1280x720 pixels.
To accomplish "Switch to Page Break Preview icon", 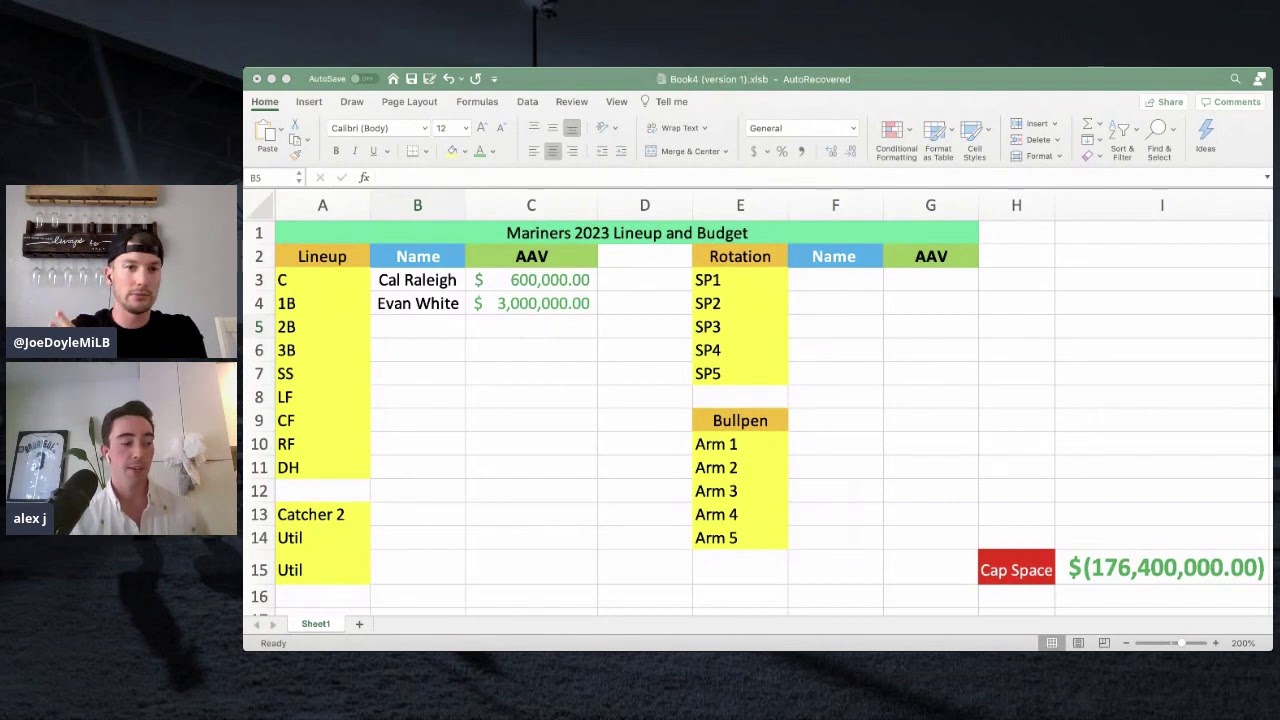I will coord(1104,643).
